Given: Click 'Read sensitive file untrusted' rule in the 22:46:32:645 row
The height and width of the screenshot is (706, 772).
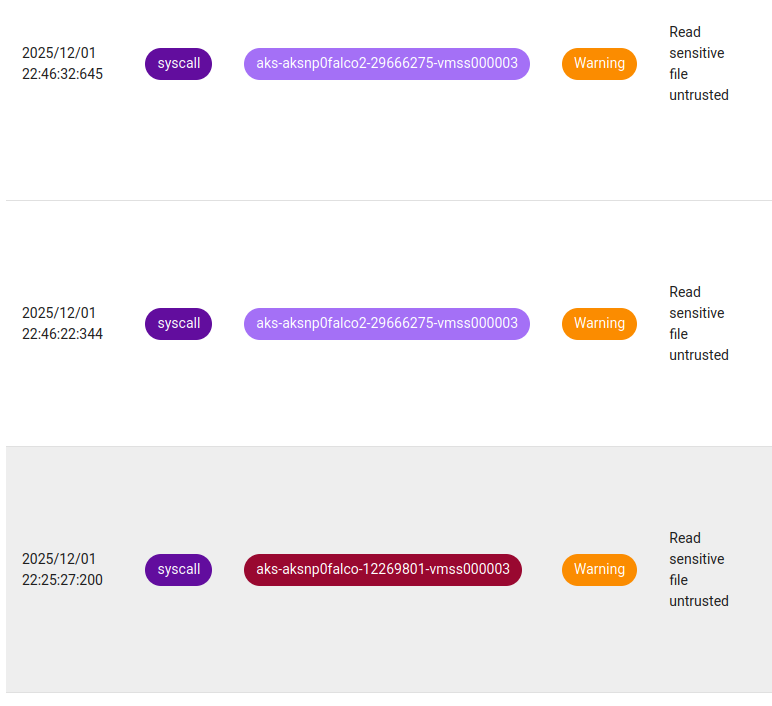Looking at the screenshot, I should tap(698, 64).
